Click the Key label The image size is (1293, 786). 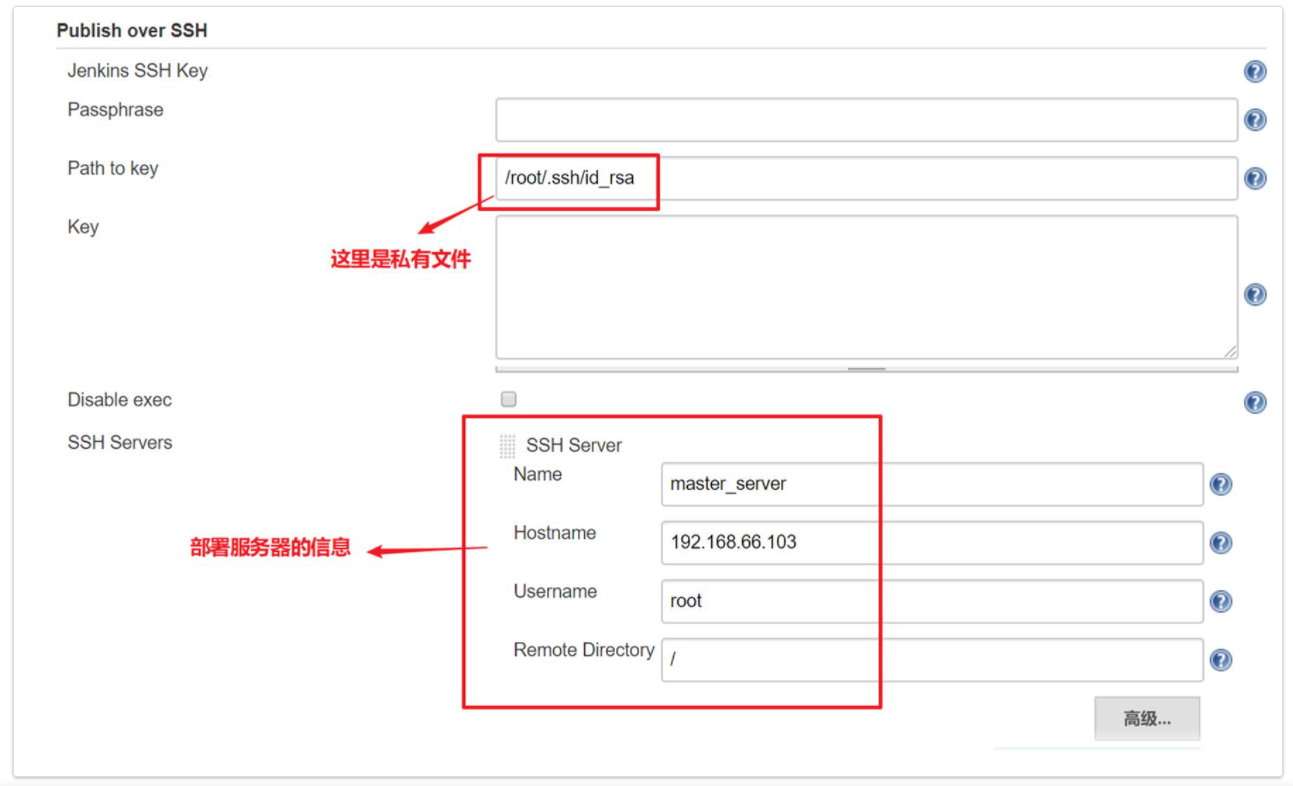(x=83, y=227)
